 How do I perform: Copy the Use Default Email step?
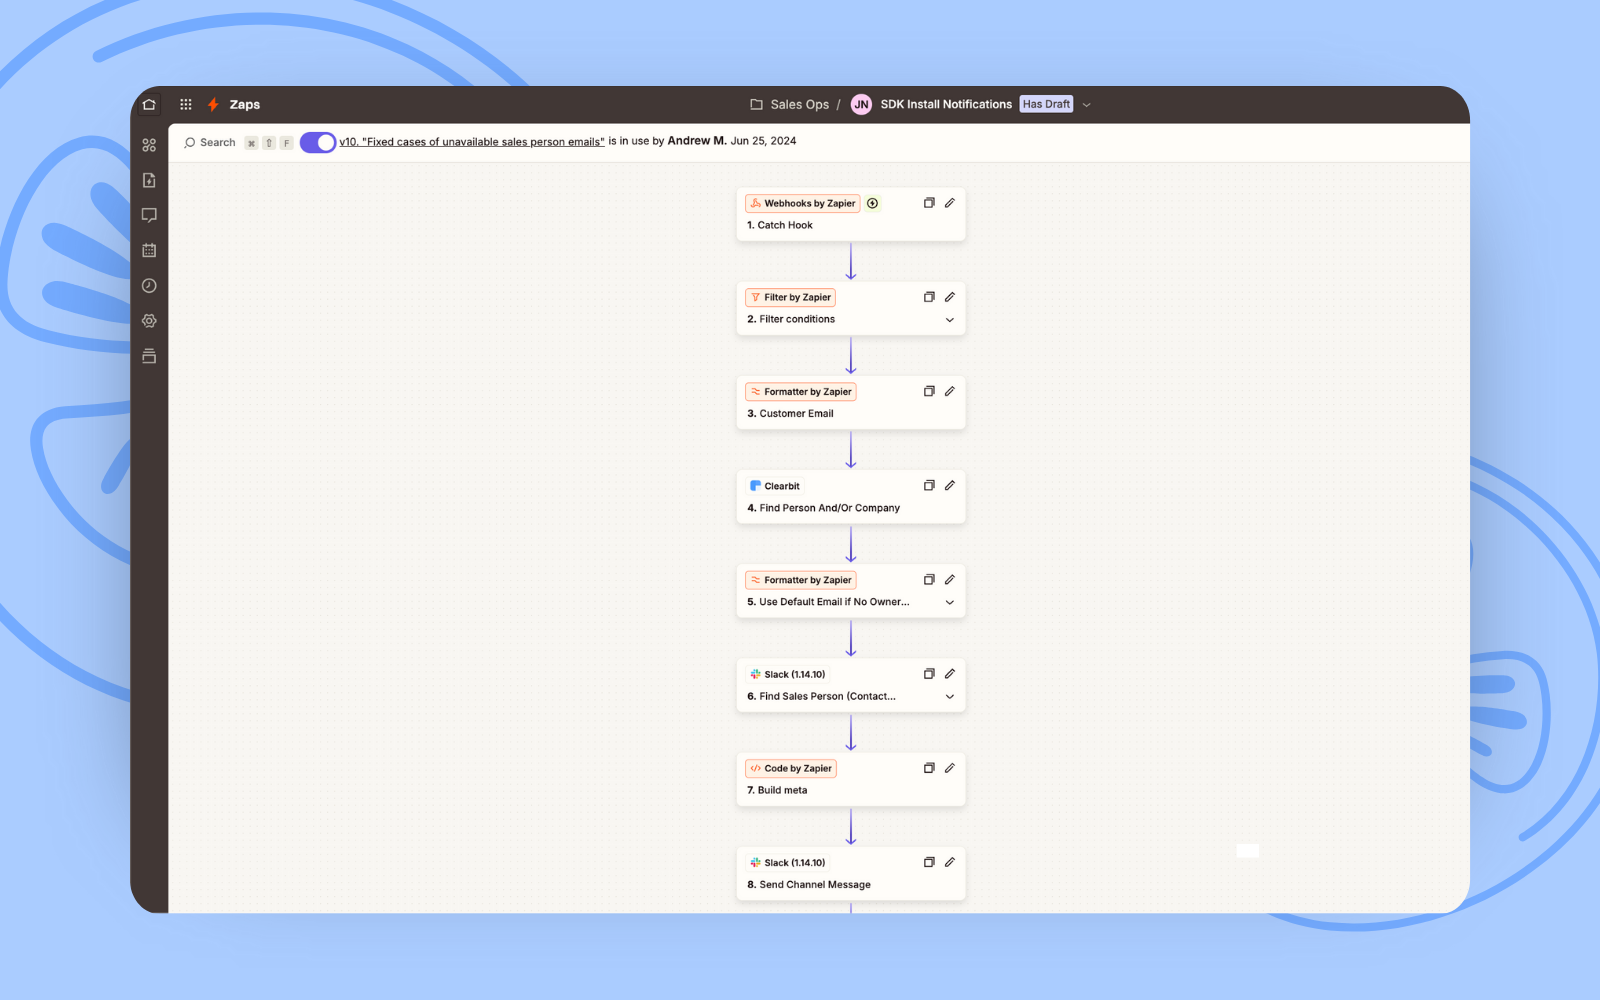click(x=929, y=579)
